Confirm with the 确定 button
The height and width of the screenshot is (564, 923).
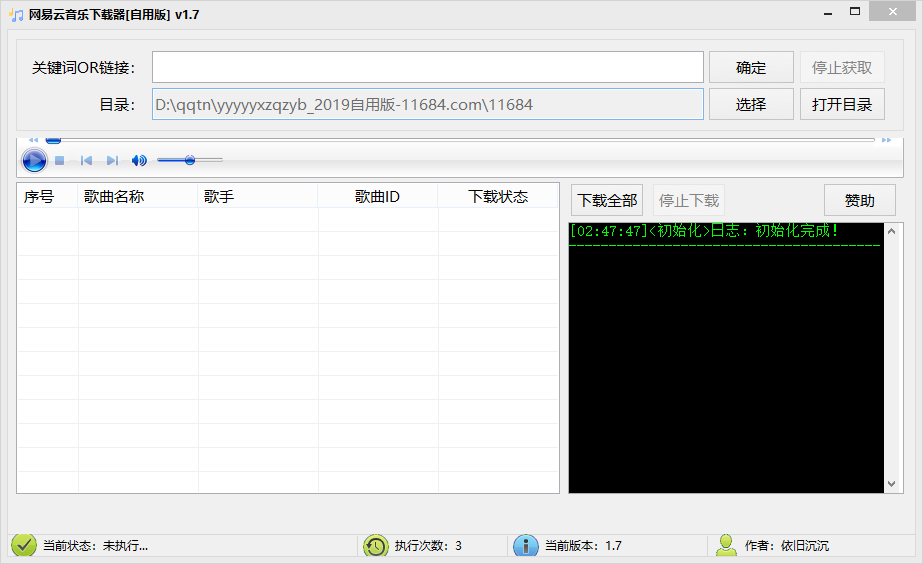point(751,68)
